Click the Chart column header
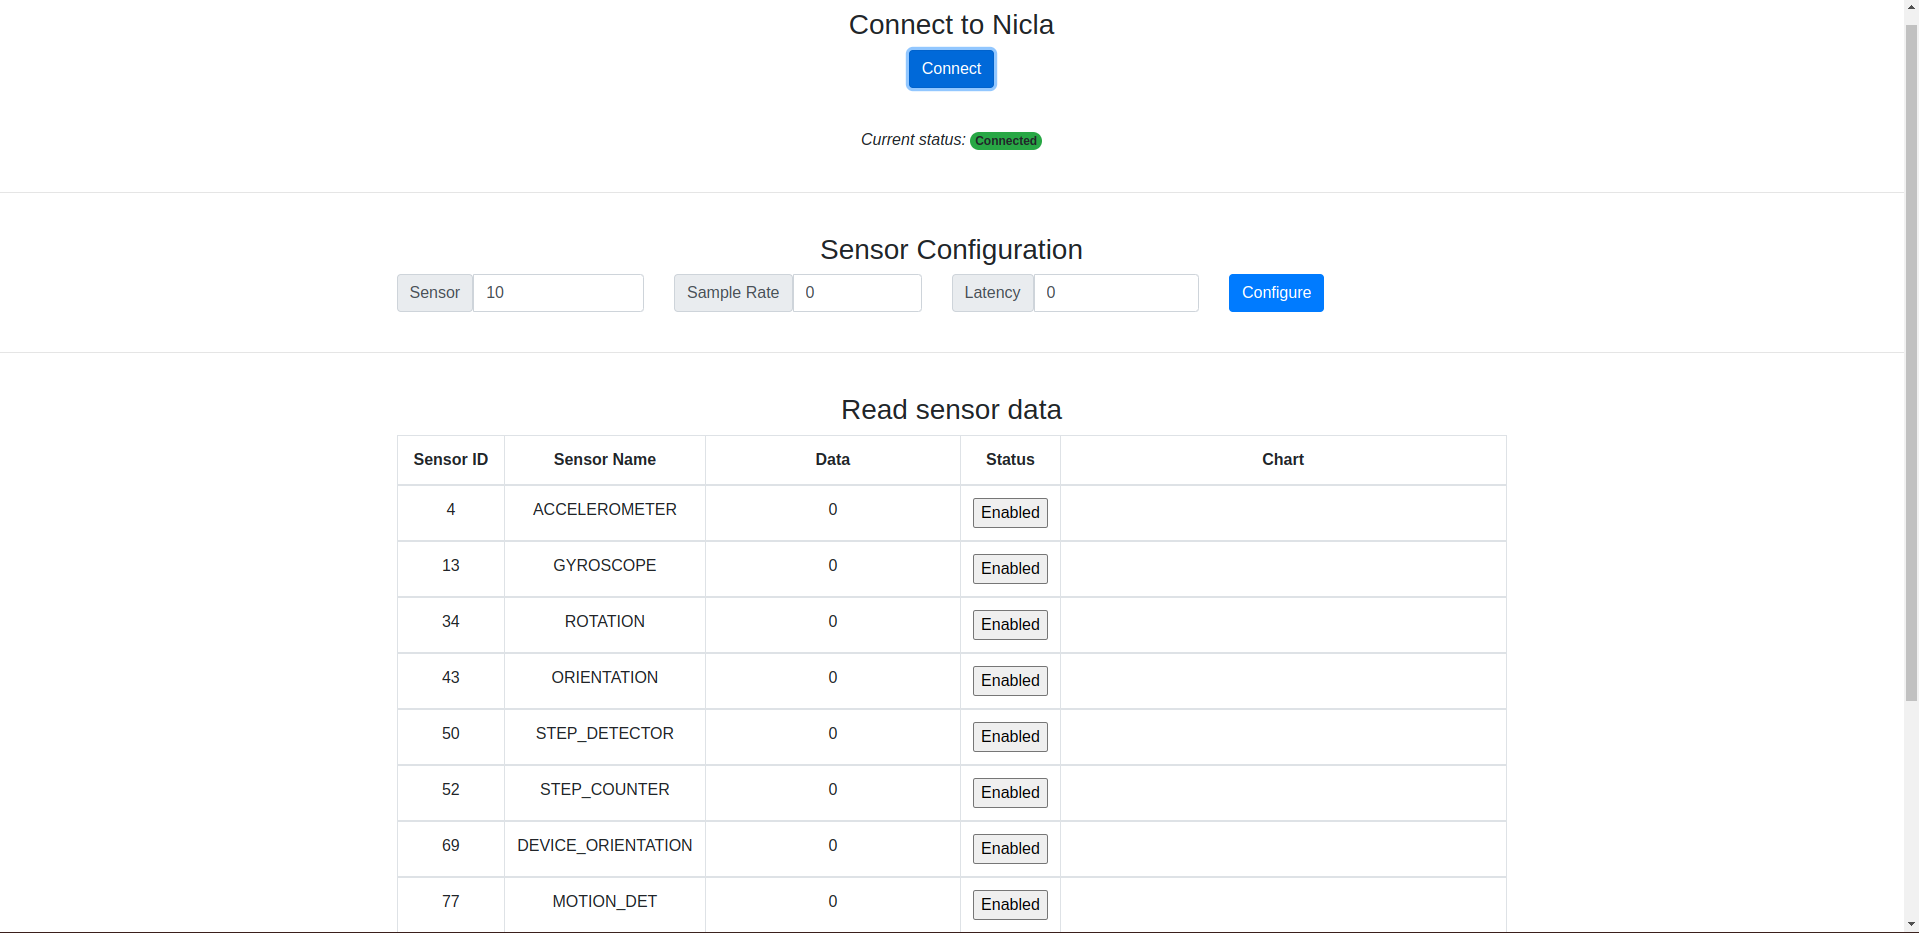1919x933 pixels. pyautogui.click(x=1282, y=460)
